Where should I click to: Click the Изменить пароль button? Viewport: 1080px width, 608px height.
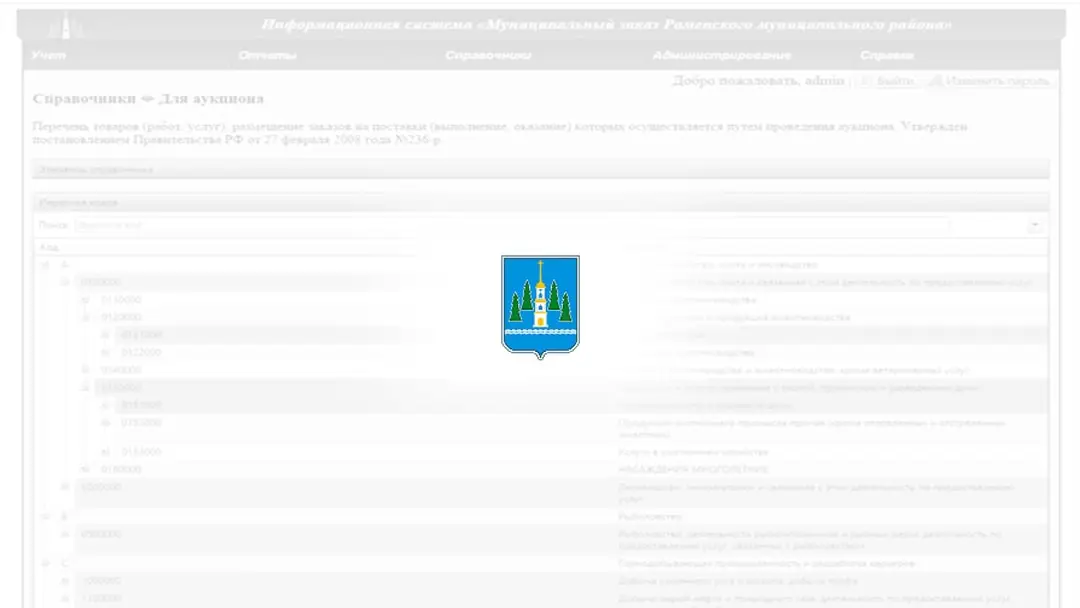tap(990, 81)
